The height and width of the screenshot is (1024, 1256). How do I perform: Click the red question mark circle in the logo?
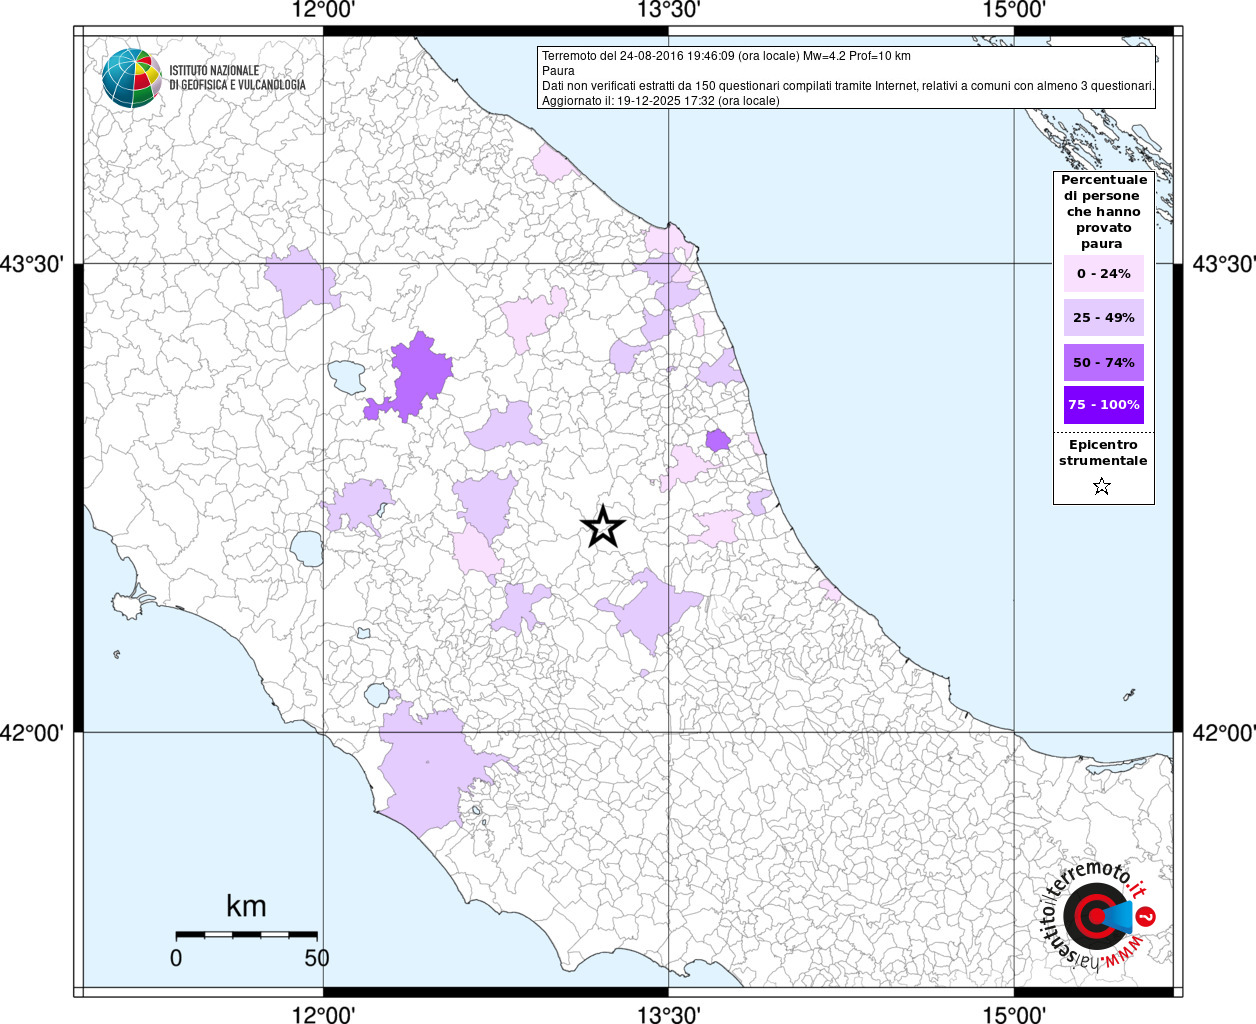[x=1146, y=916]
